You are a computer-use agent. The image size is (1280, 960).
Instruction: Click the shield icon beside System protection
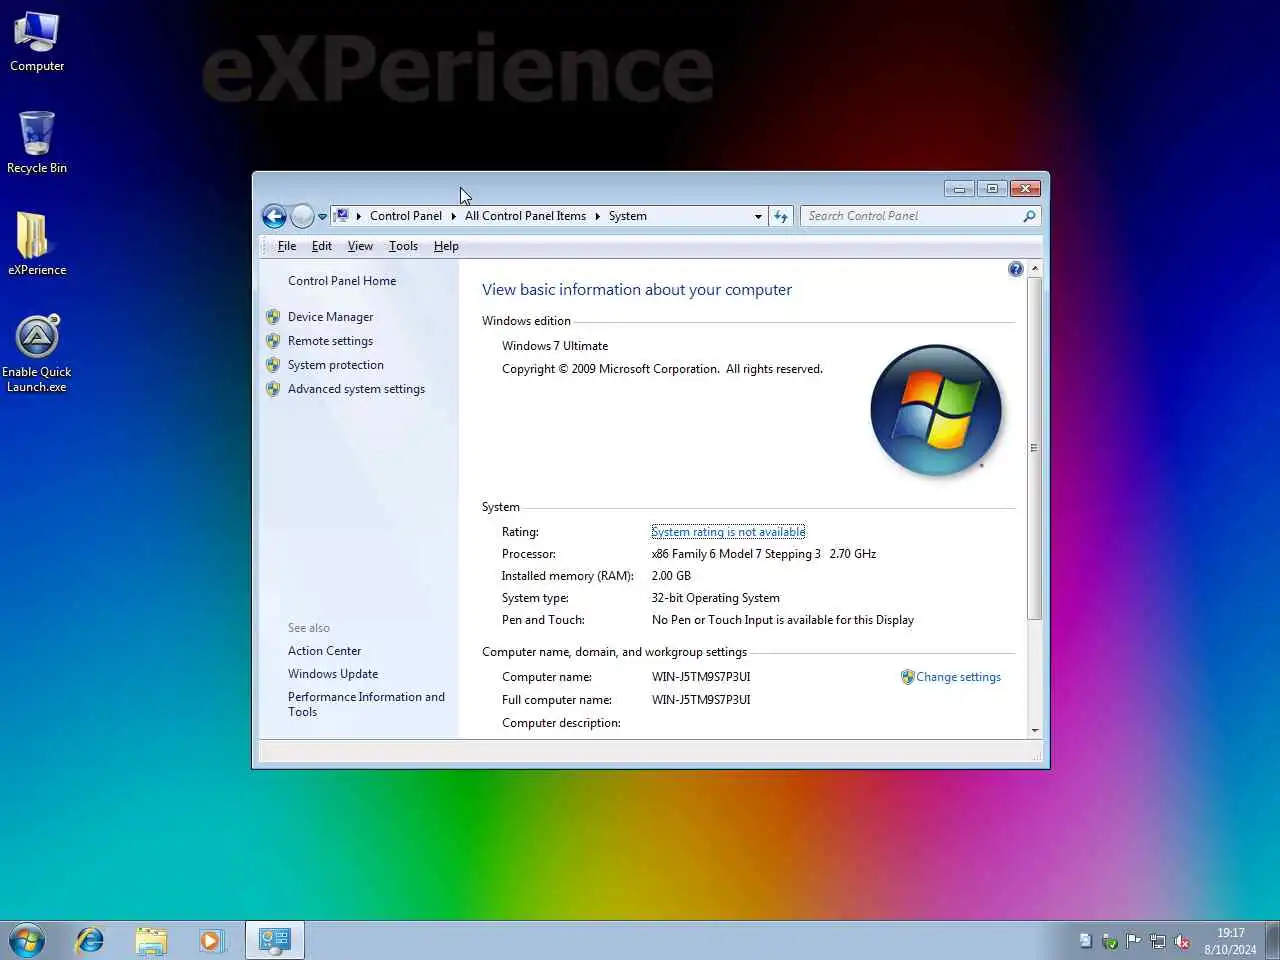(273, 365)
